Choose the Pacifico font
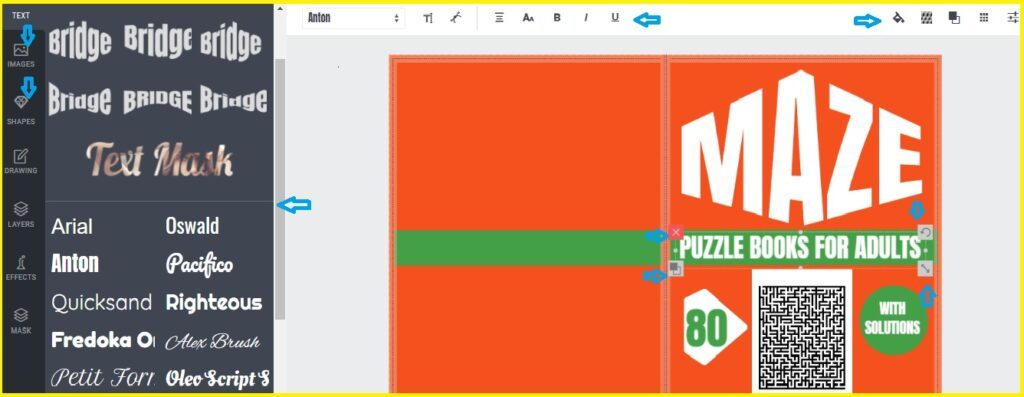Screen dimensions: 1024x397 point(199,264)
